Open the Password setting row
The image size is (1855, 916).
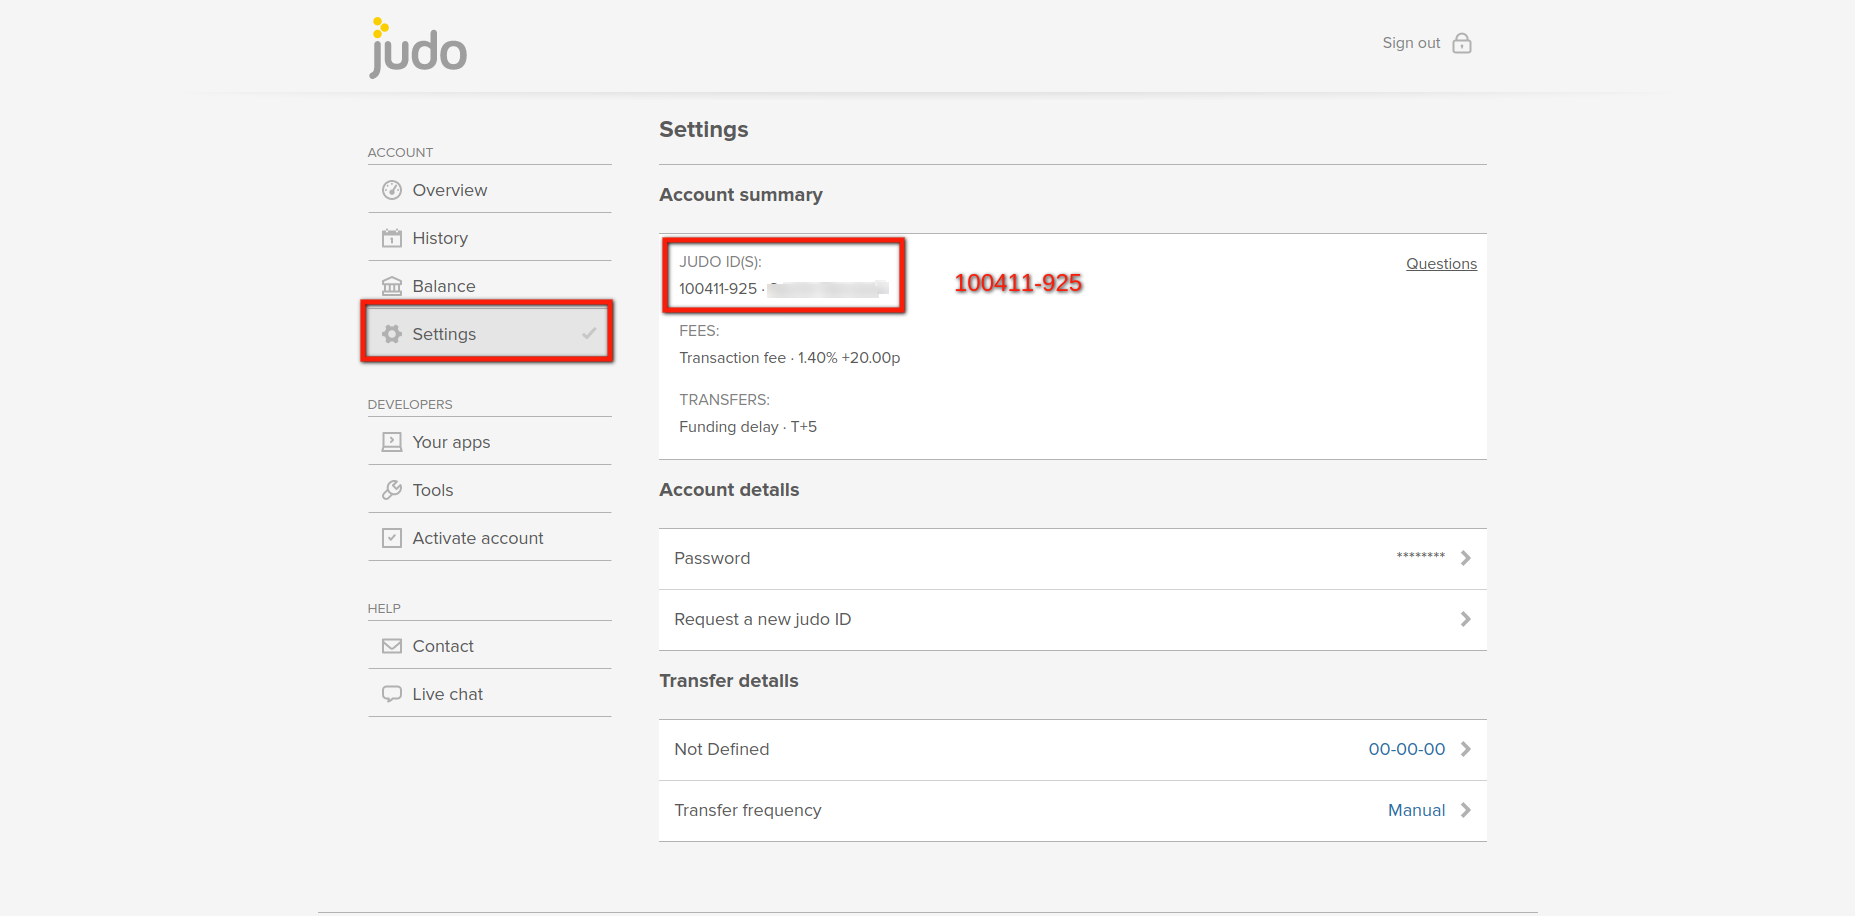pos(1072,559)
